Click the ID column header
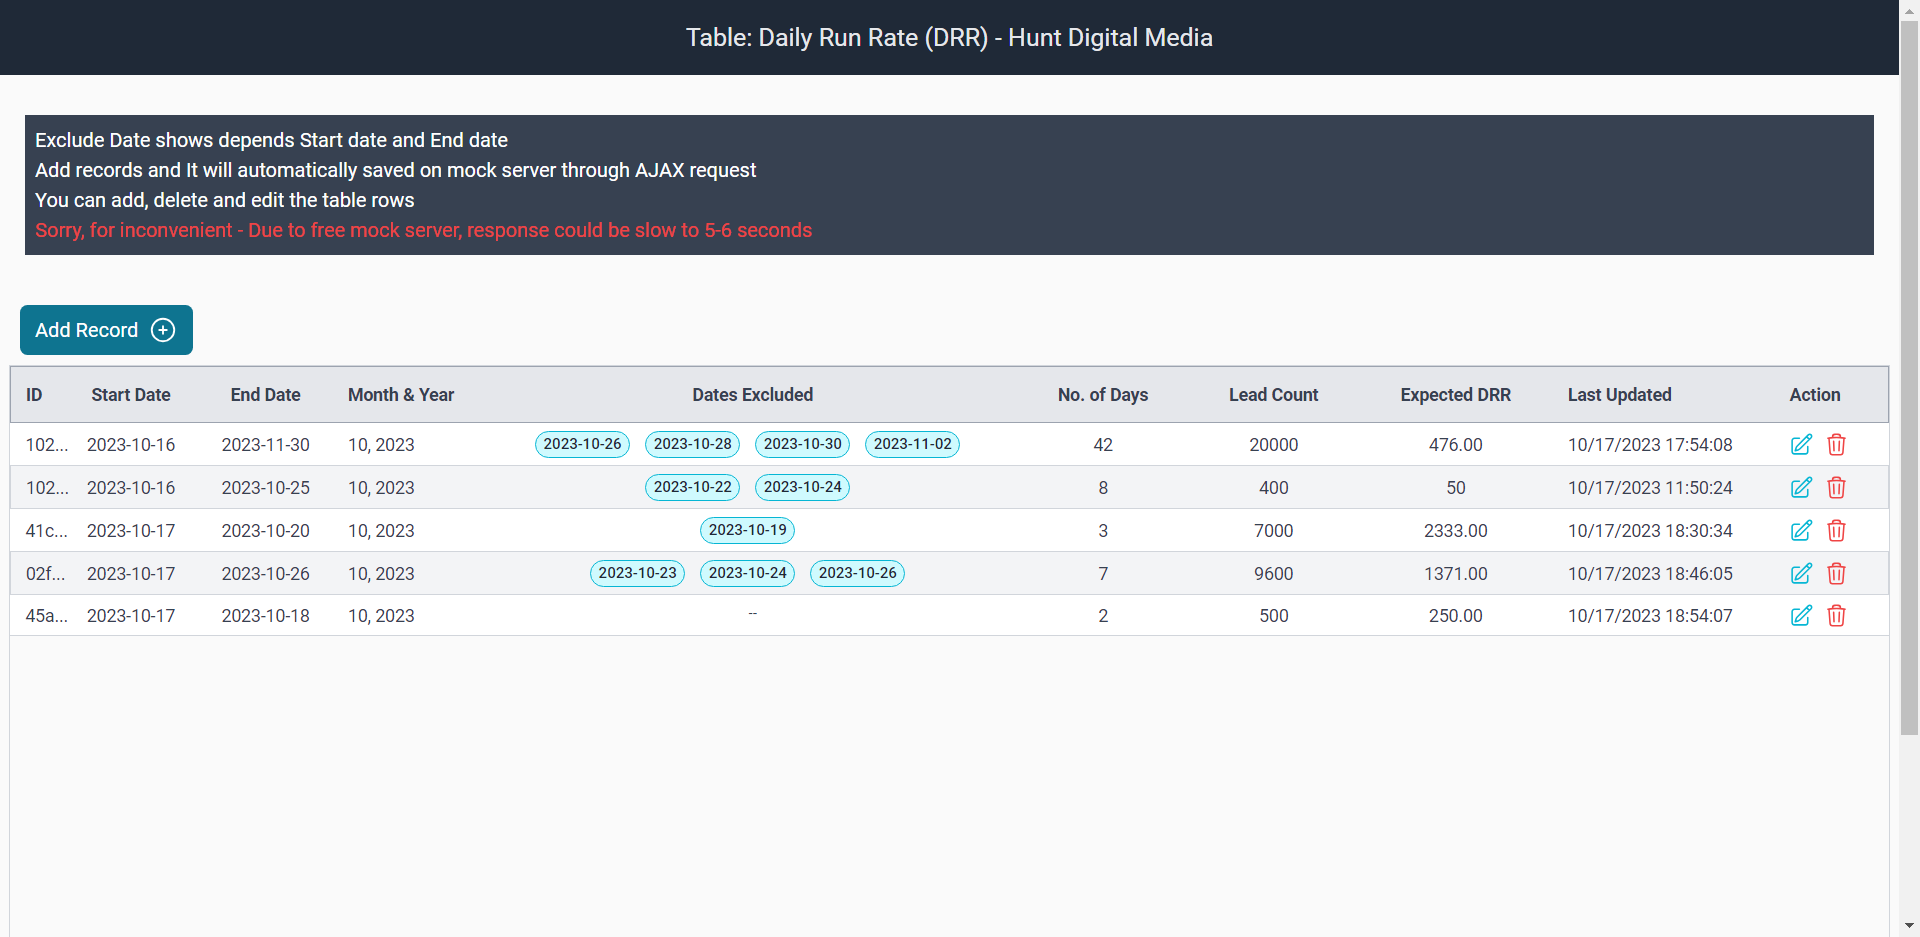The width and height of the screenshot is (1920, 937). tap(34, 395)
